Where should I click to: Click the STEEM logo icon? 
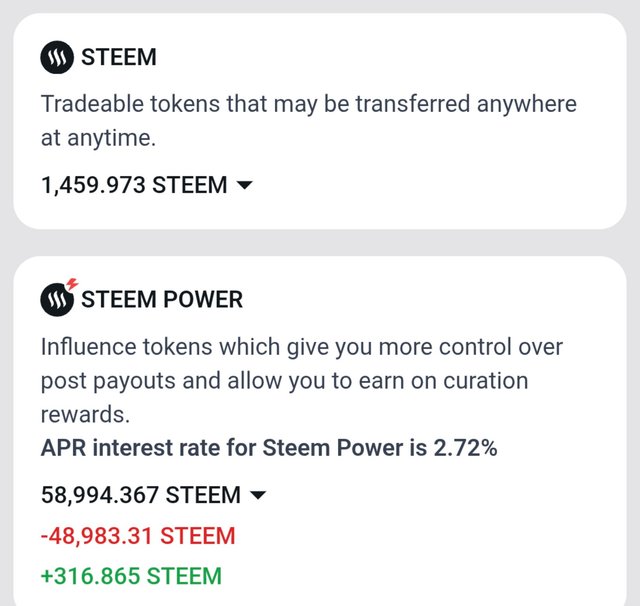[x=57, y=57]
